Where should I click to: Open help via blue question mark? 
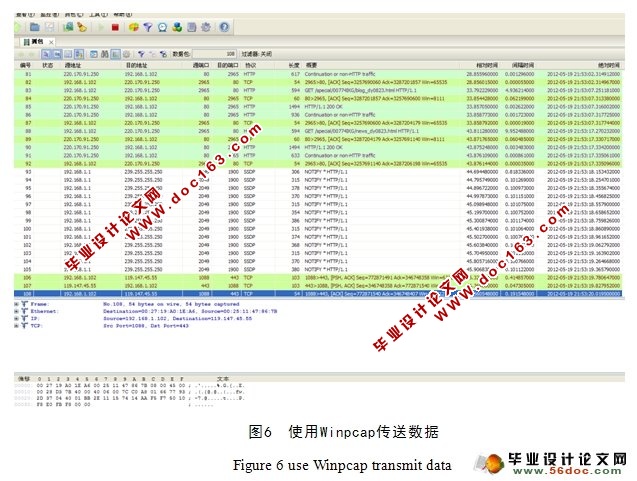click(x=224, y=27)
